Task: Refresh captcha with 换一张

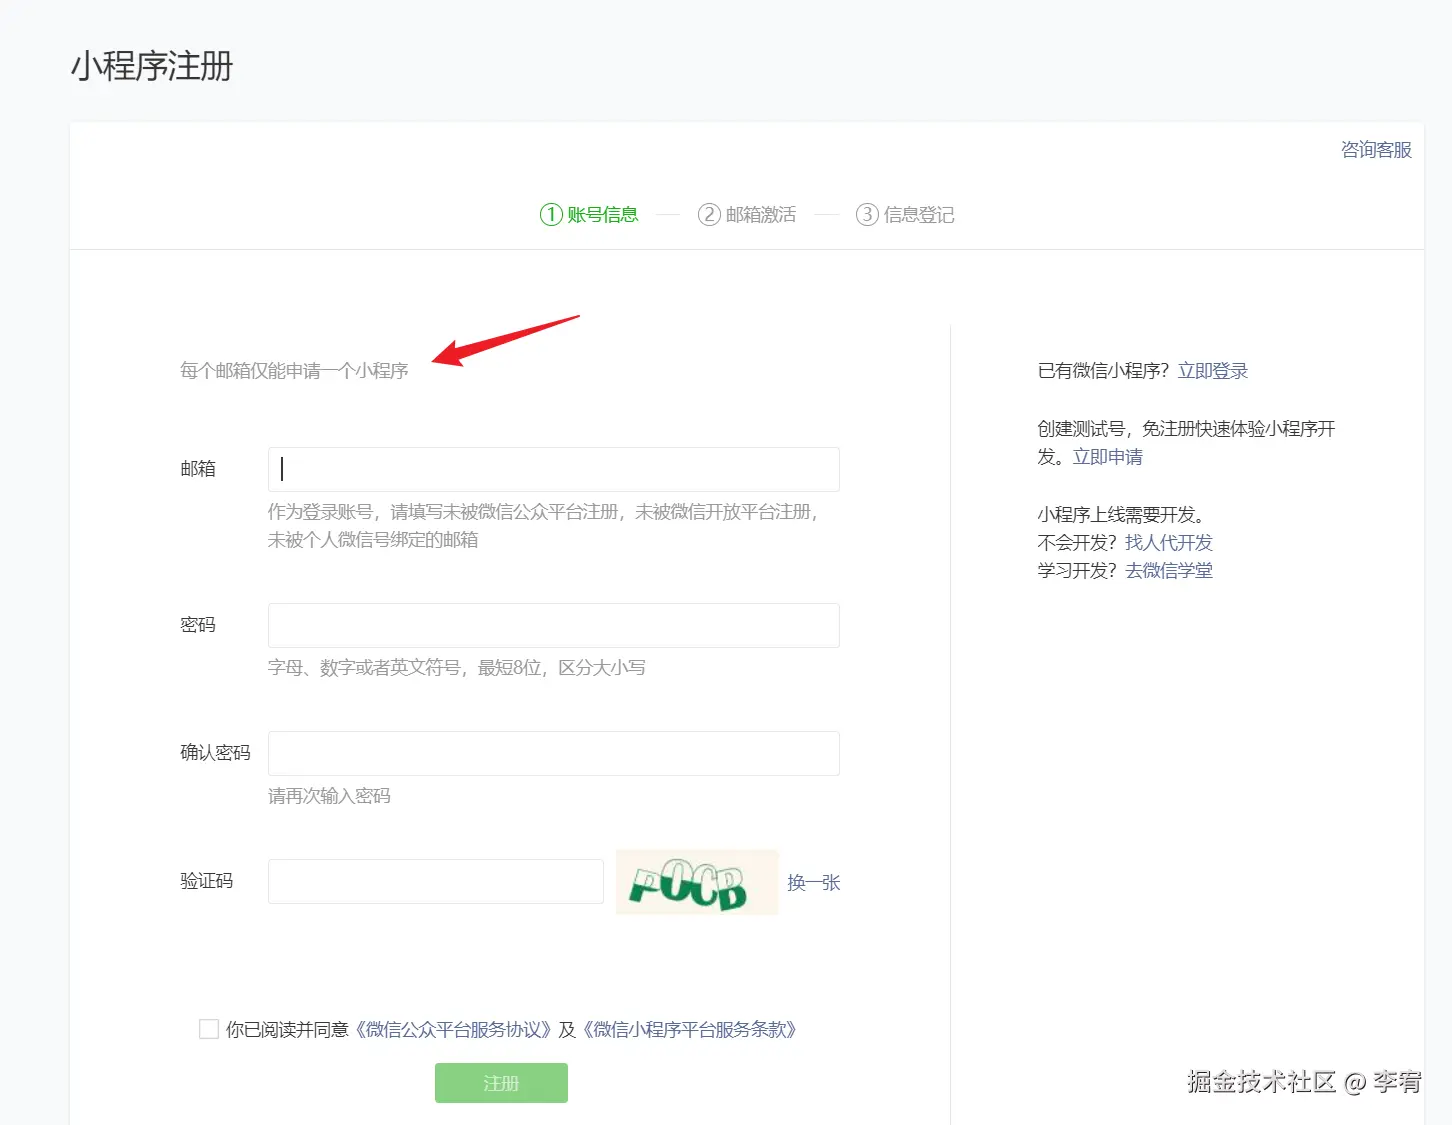Action: click(813, 882)
